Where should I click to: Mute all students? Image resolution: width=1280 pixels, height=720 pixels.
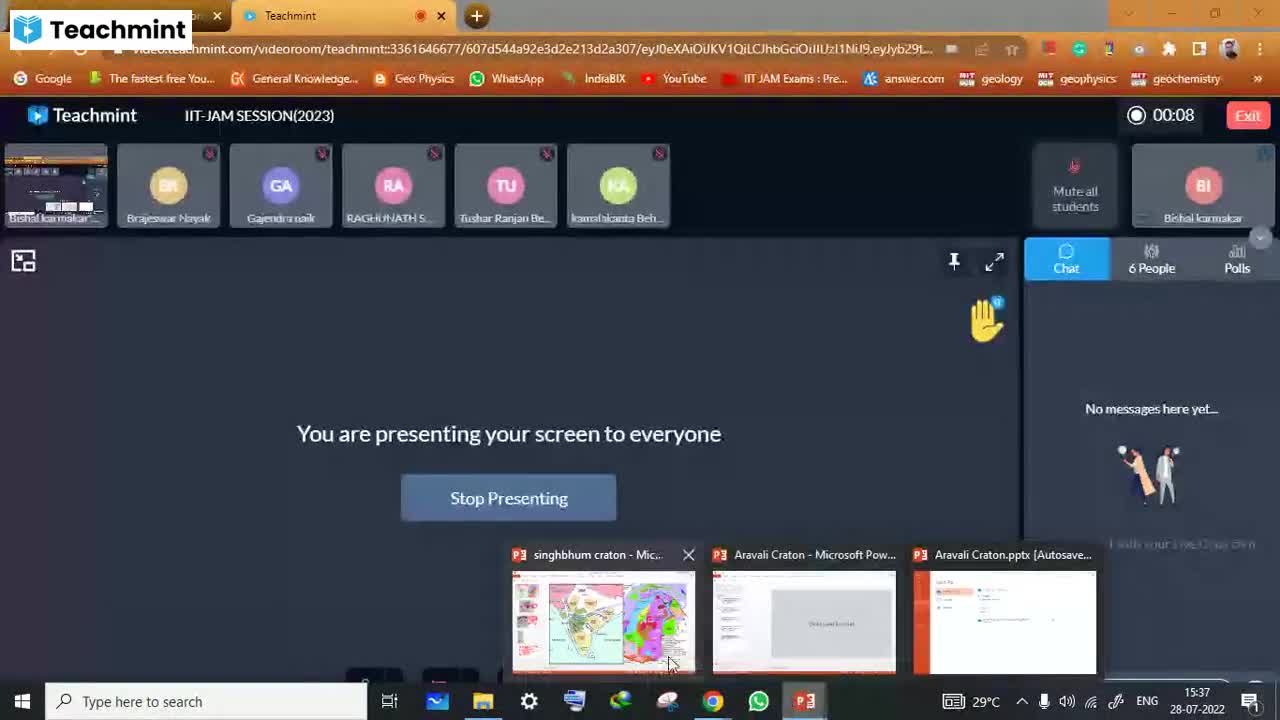click(1075, 186)
